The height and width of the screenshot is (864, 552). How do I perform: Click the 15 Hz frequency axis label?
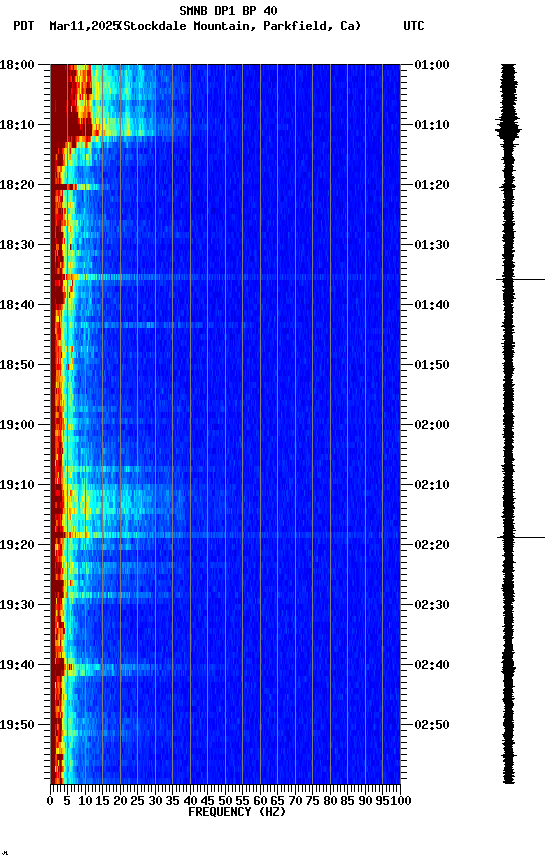click(x=102, y=801)
